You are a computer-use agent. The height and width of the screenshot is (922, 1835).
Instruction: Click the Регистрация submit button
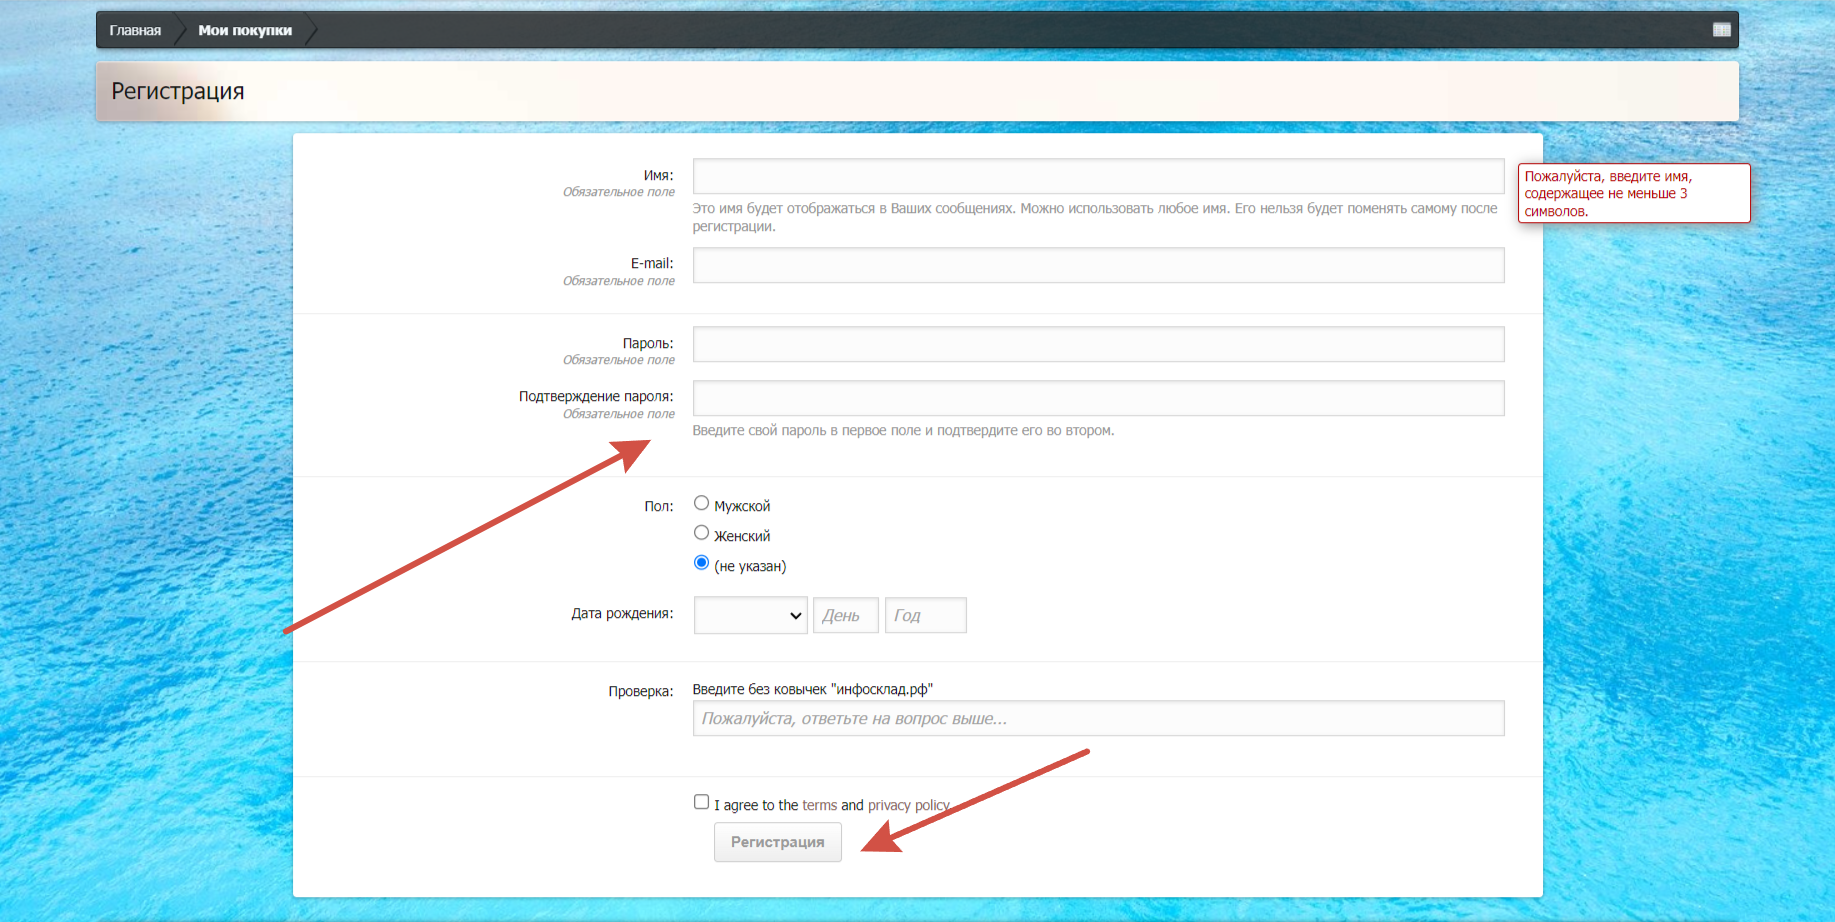point(777,842)
